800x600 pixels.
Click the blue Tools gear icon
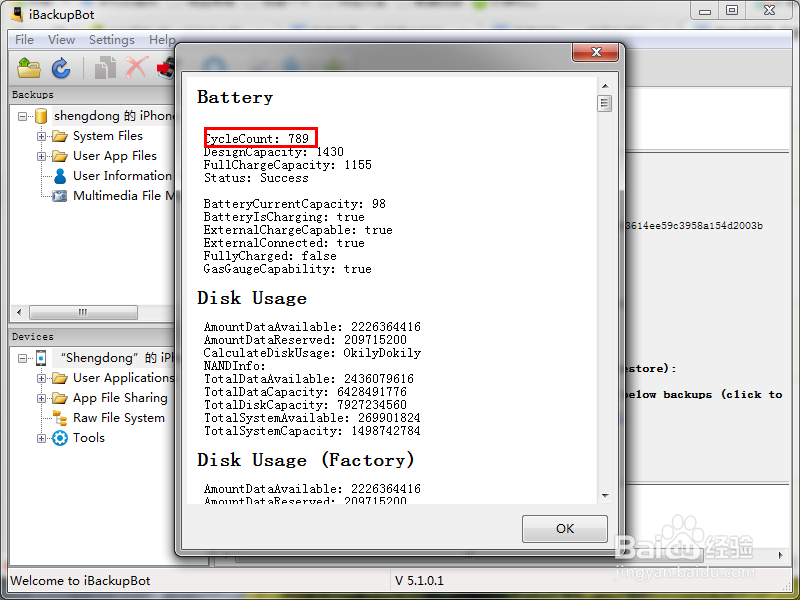[x=60, y=438]
